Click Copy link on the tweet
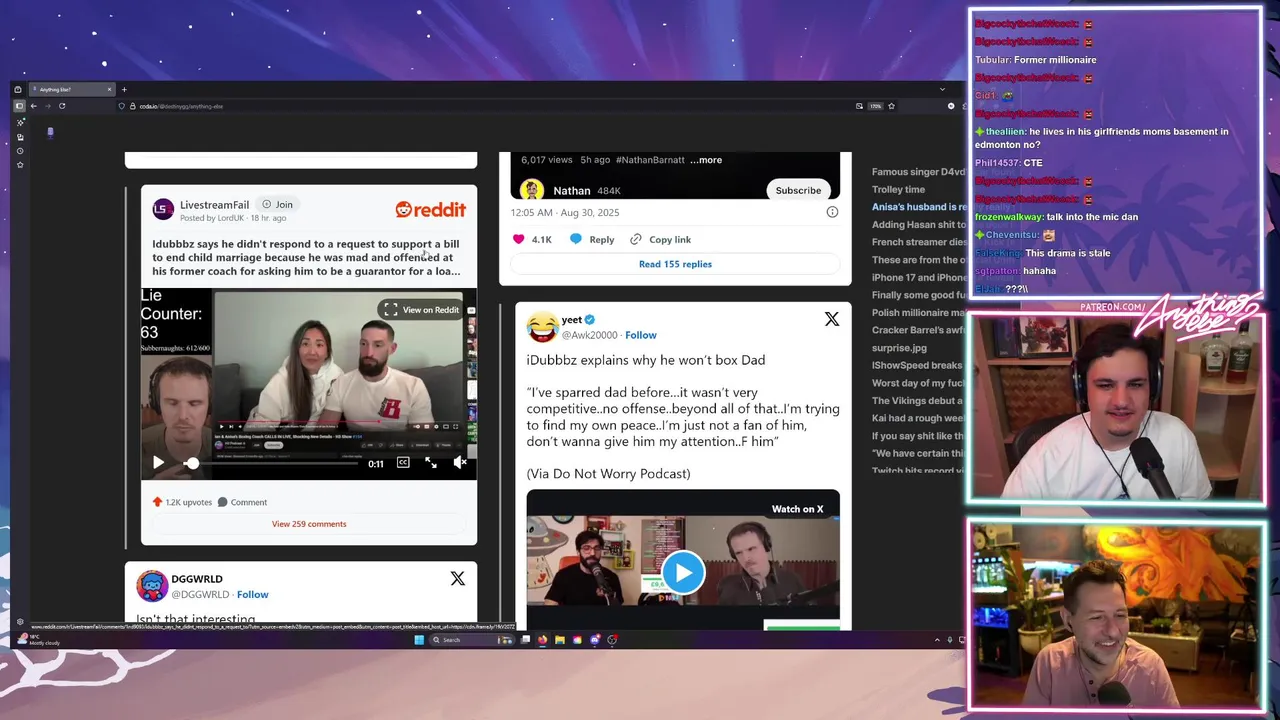Viewport: 1280px width, 720px height. pos(660,239)
